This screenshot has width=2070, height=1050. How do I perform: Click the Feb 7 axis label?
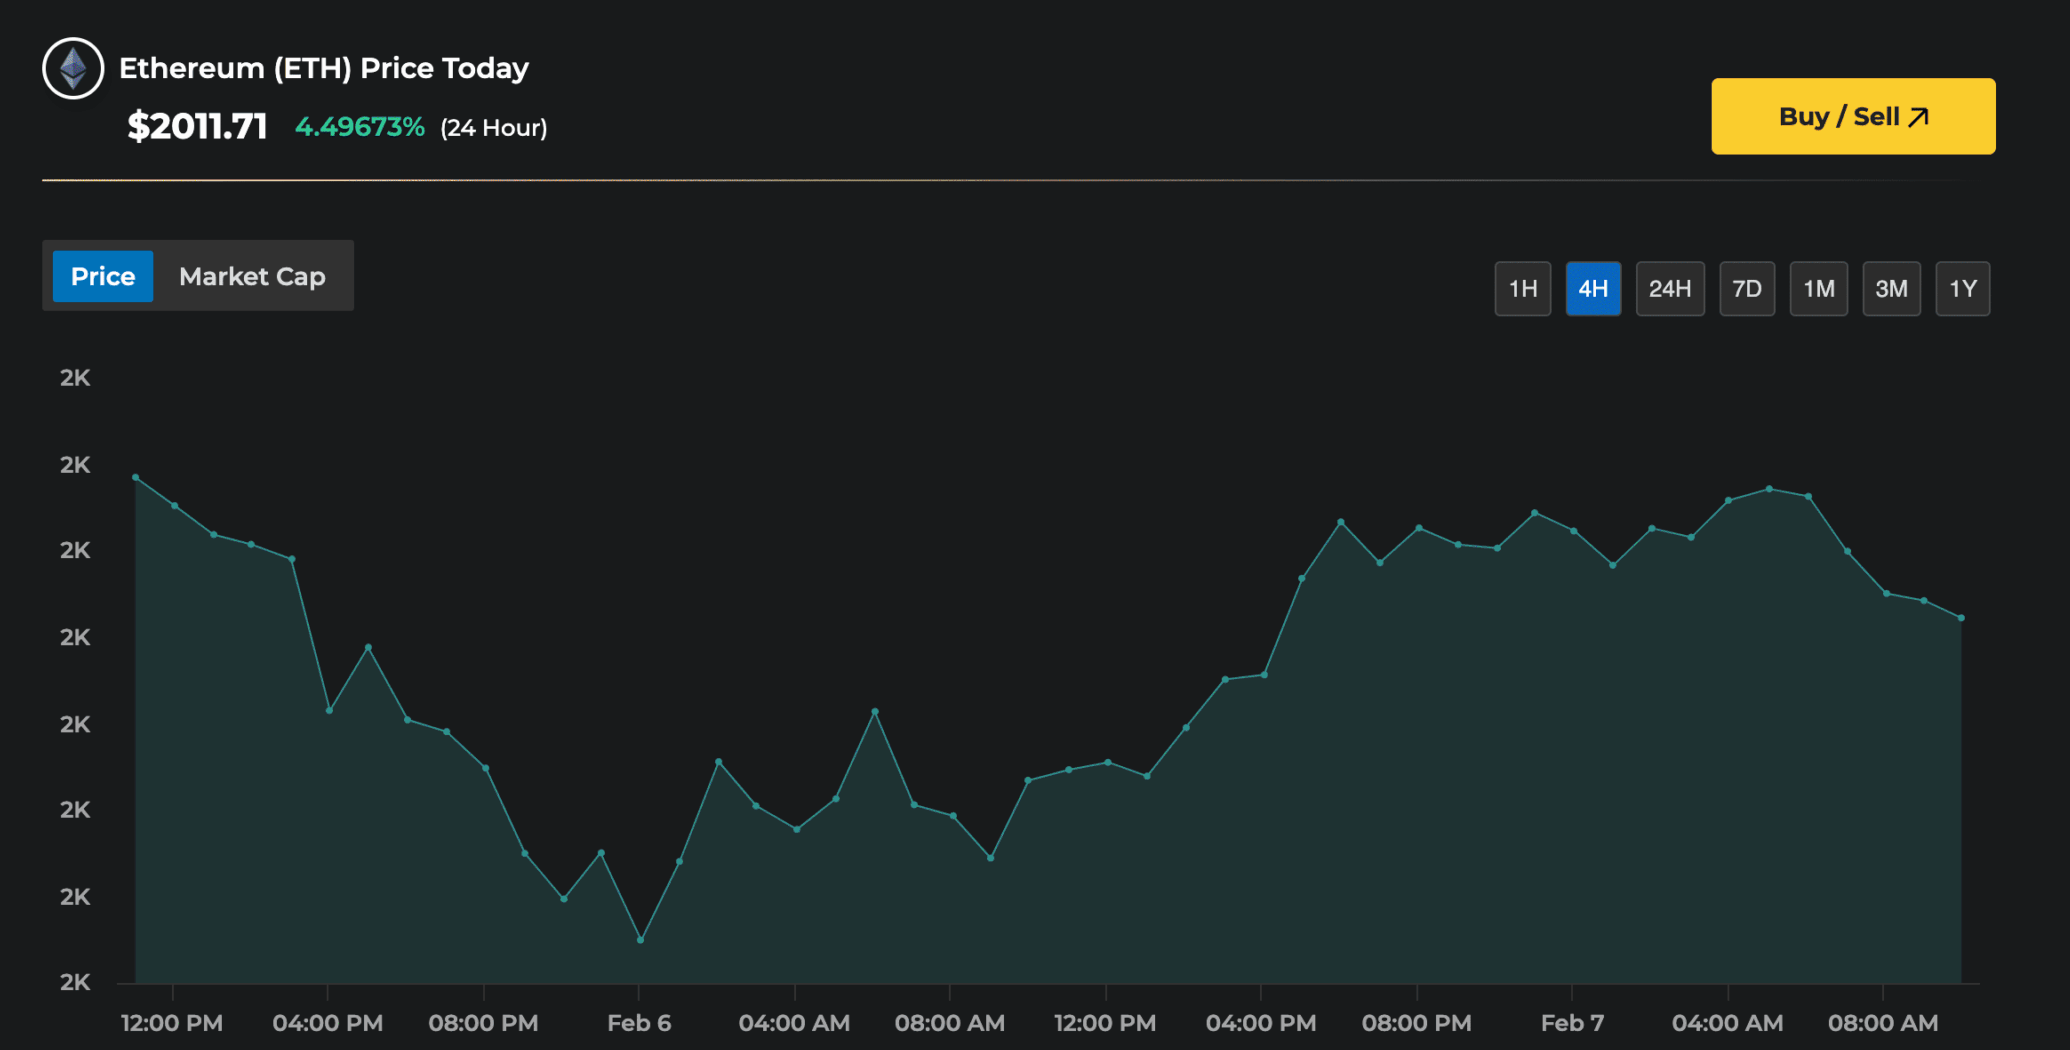point(1572,1023)
